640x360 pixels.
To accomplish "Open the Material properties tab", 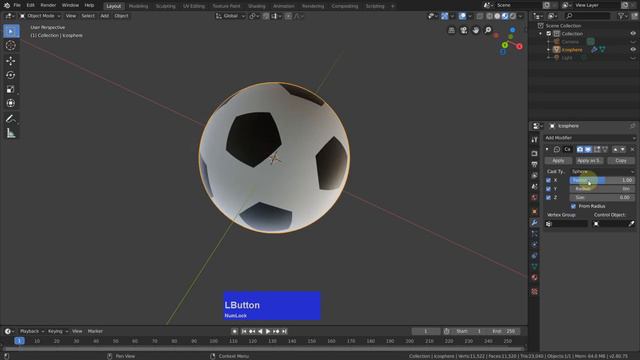I will coord(534,278).
